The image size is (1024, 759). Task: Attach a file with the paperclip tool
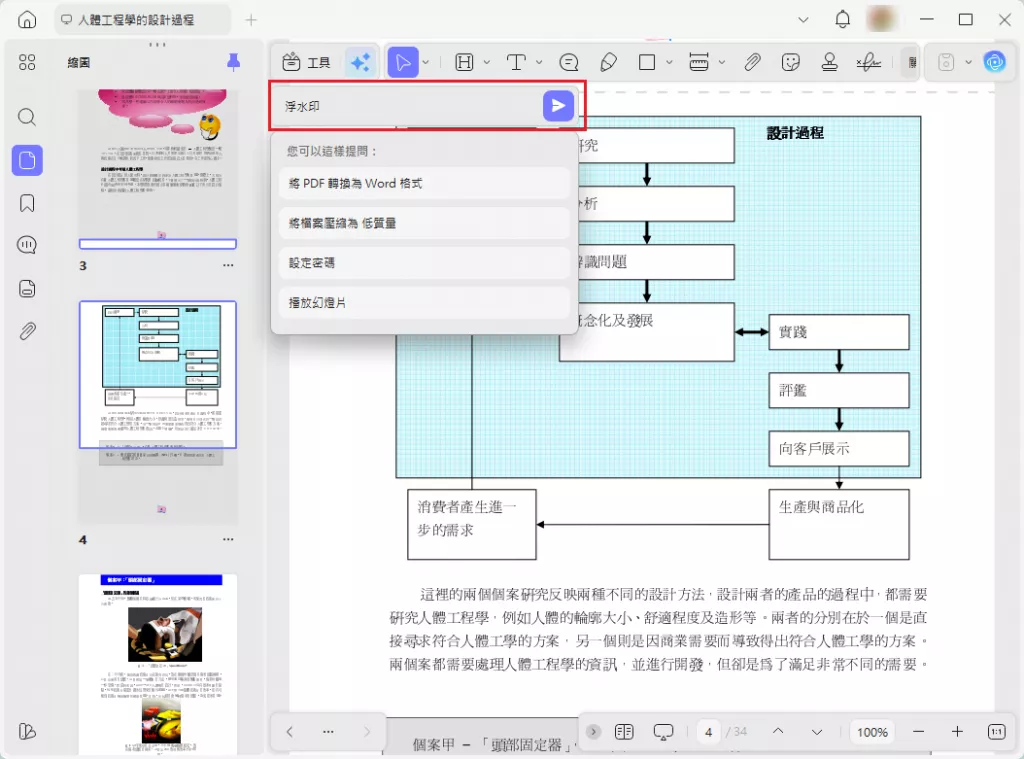click(x=752, y=62)
